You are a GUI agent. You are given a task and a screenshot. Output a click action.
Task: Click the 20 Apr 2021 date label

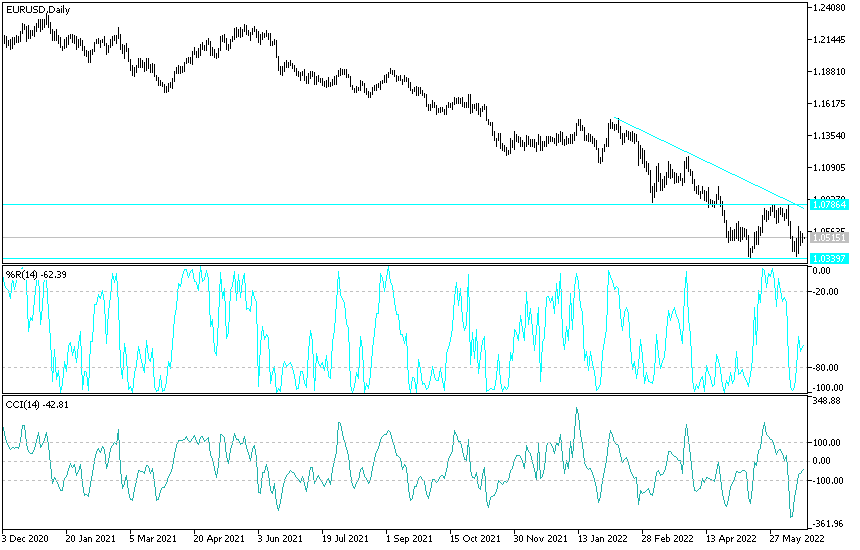(x=219, y=539)
